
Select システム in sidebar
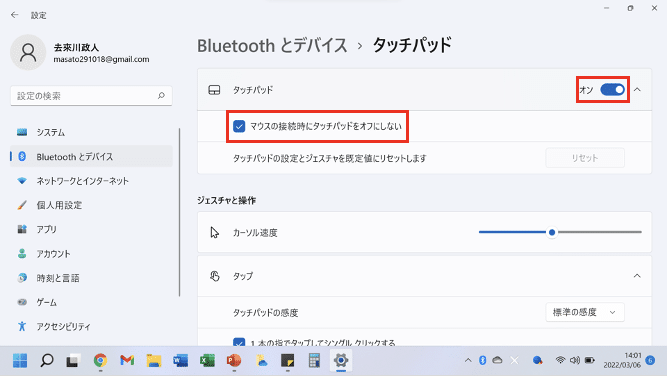coord(91,132)
